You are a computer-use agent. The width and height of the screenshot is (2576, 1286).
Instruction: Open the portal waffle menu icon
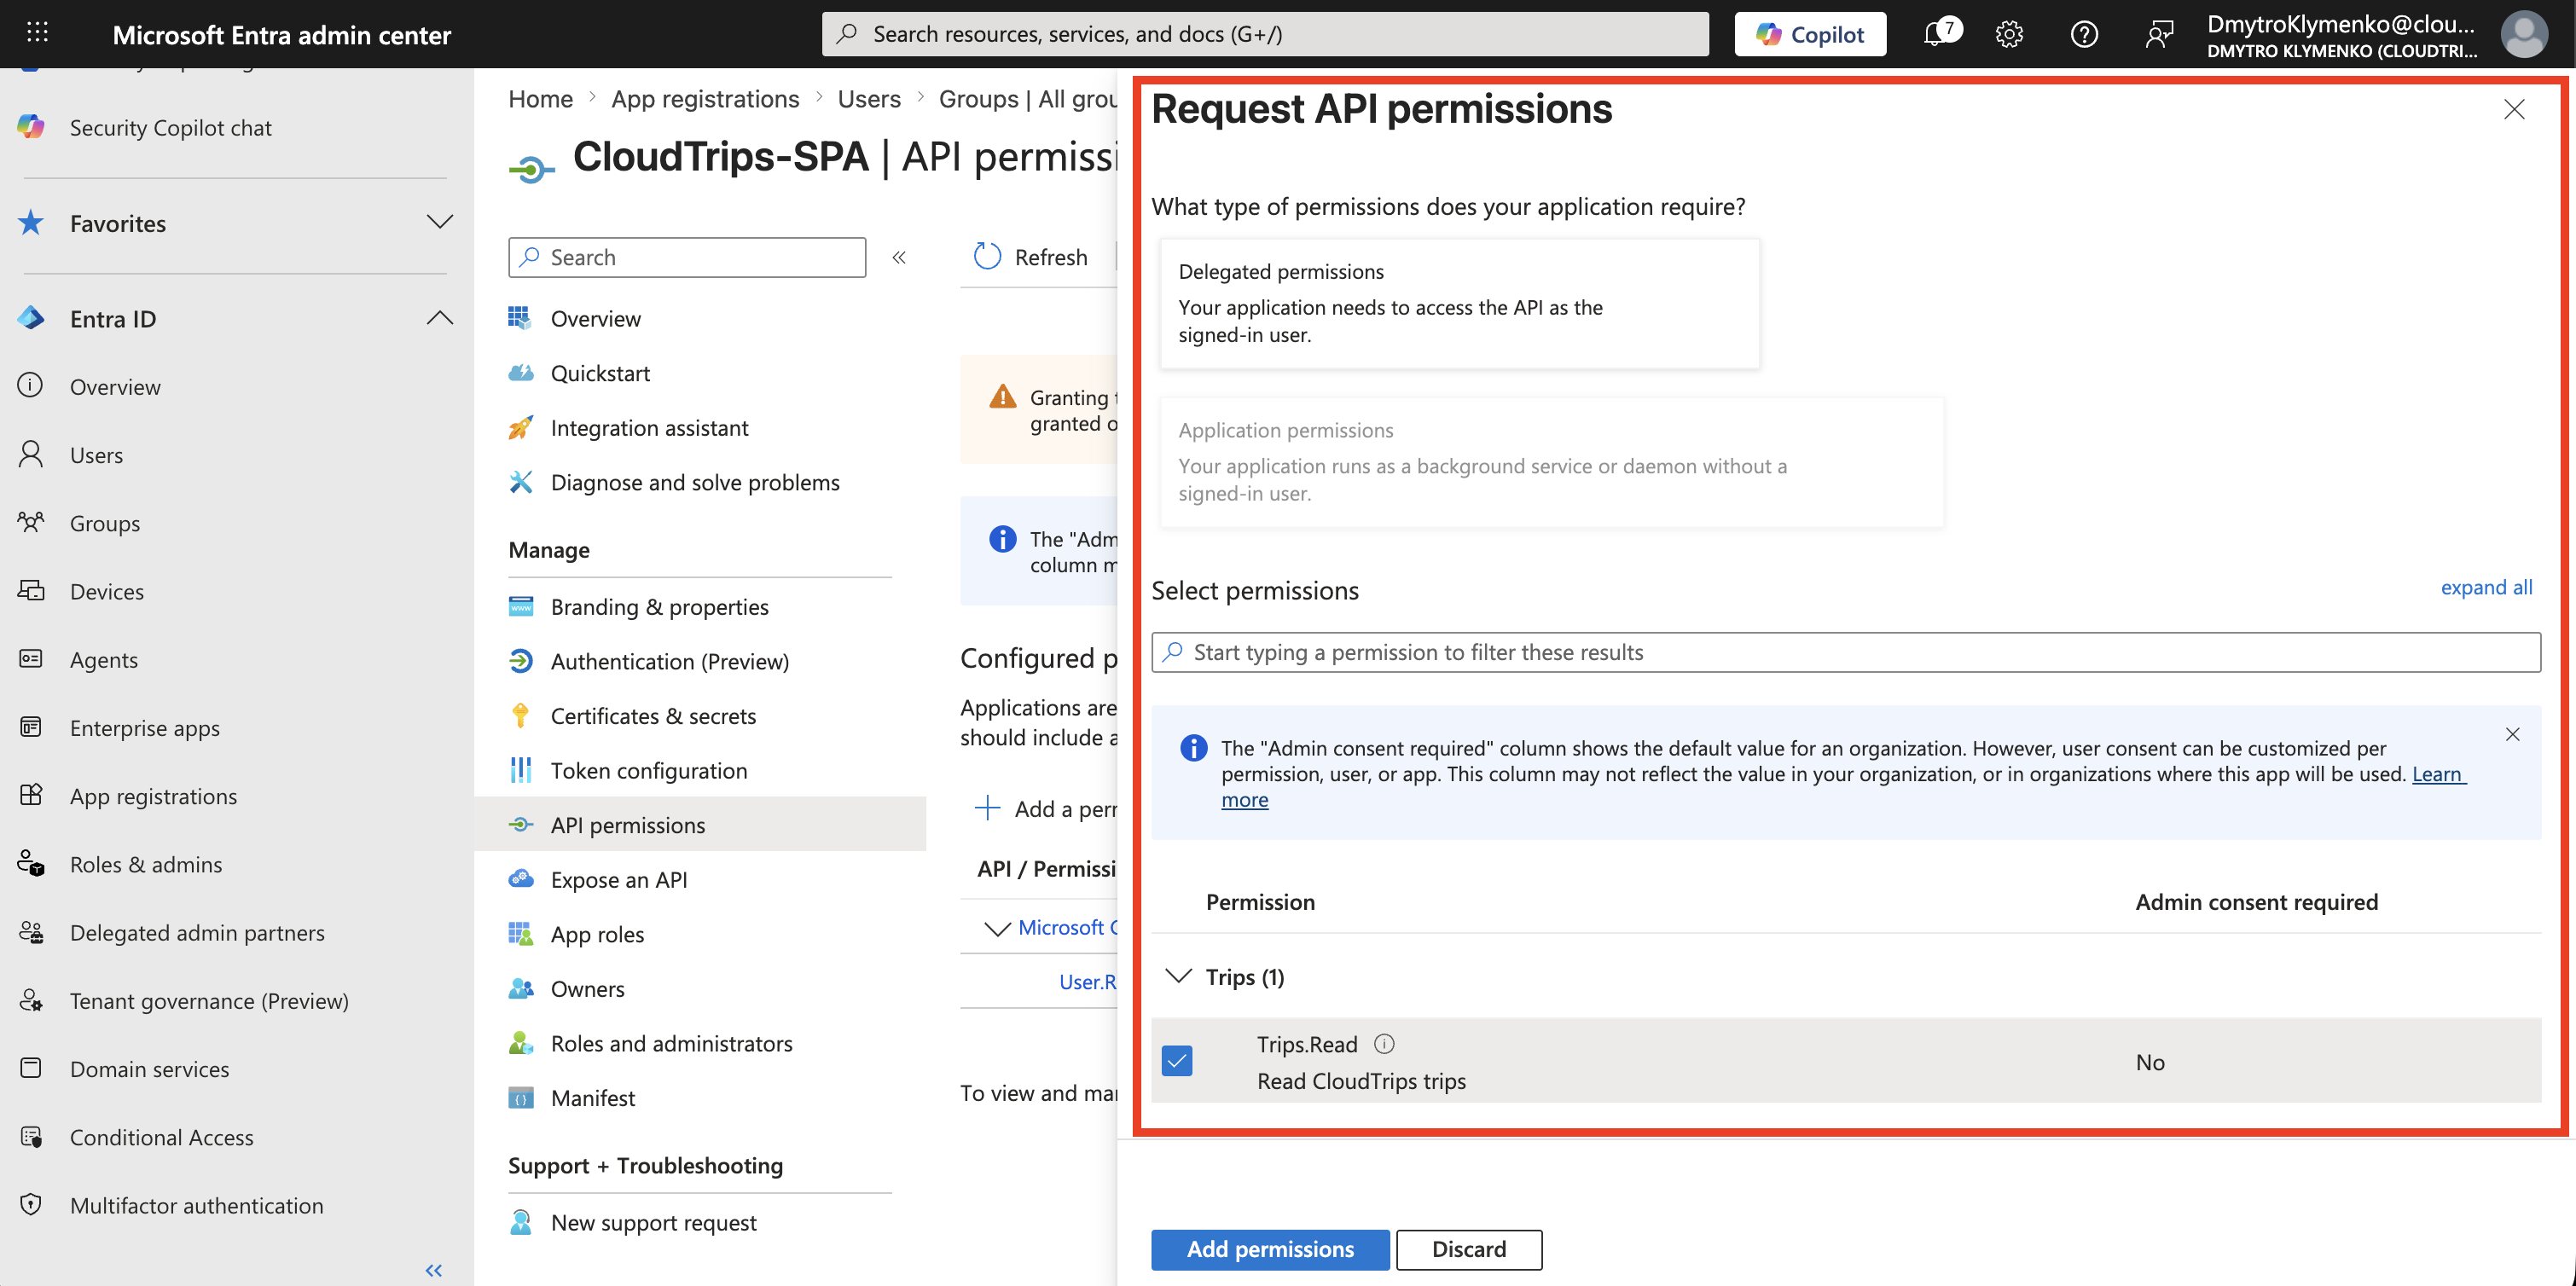click(37, 33)
